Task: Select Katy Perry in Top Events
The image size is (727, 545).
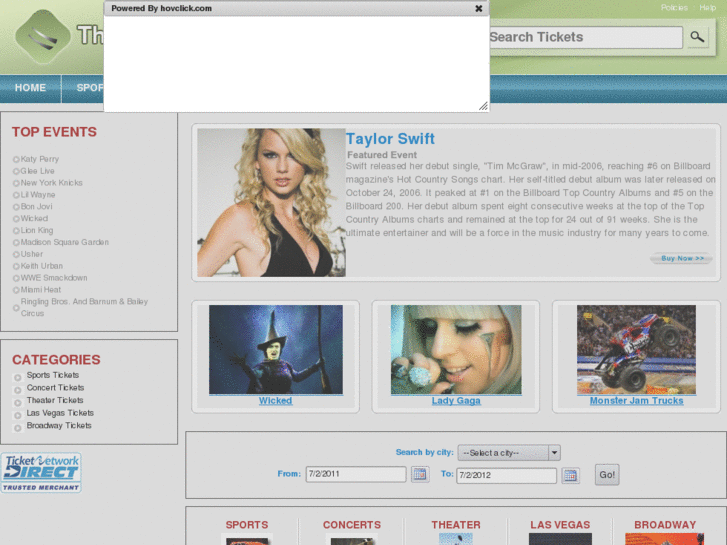Action: pyautogui.click(x=39, y=159)
